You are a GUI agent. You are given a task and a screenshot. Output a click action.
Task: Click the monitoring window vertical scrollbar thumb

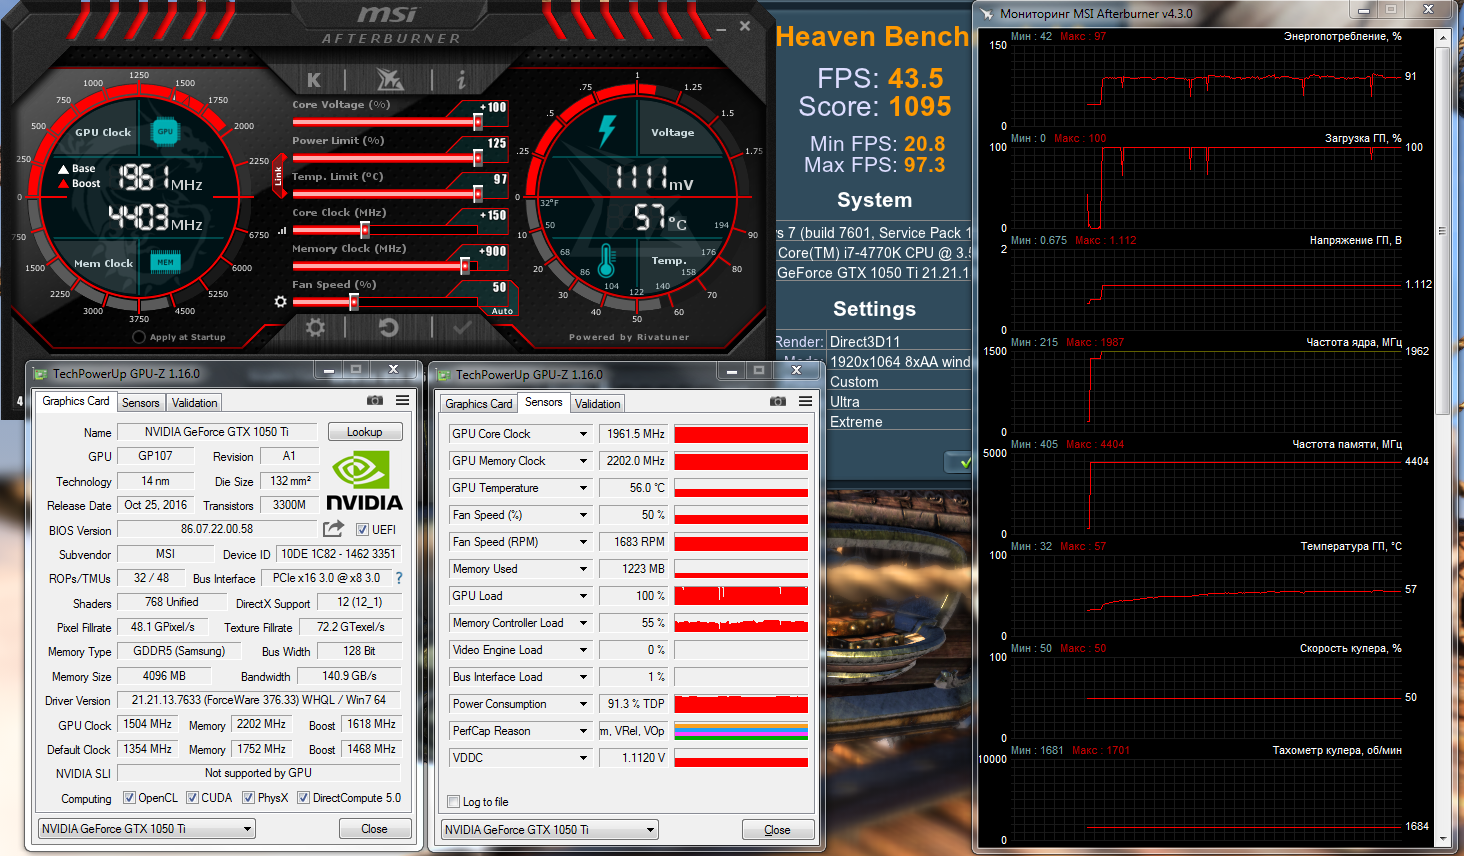click(1442, 232)
